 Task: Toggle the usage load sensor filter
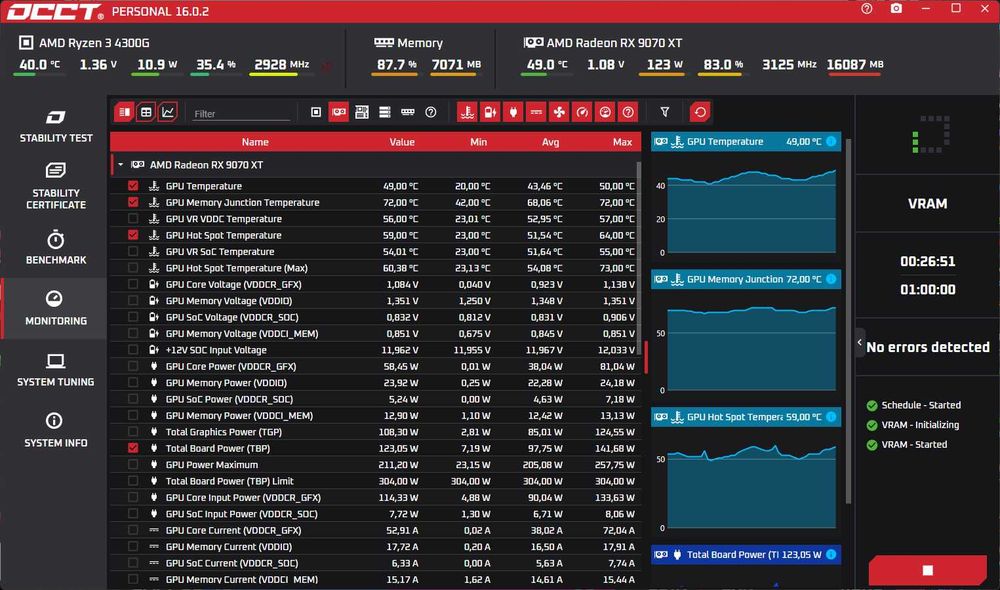[605, 112]
